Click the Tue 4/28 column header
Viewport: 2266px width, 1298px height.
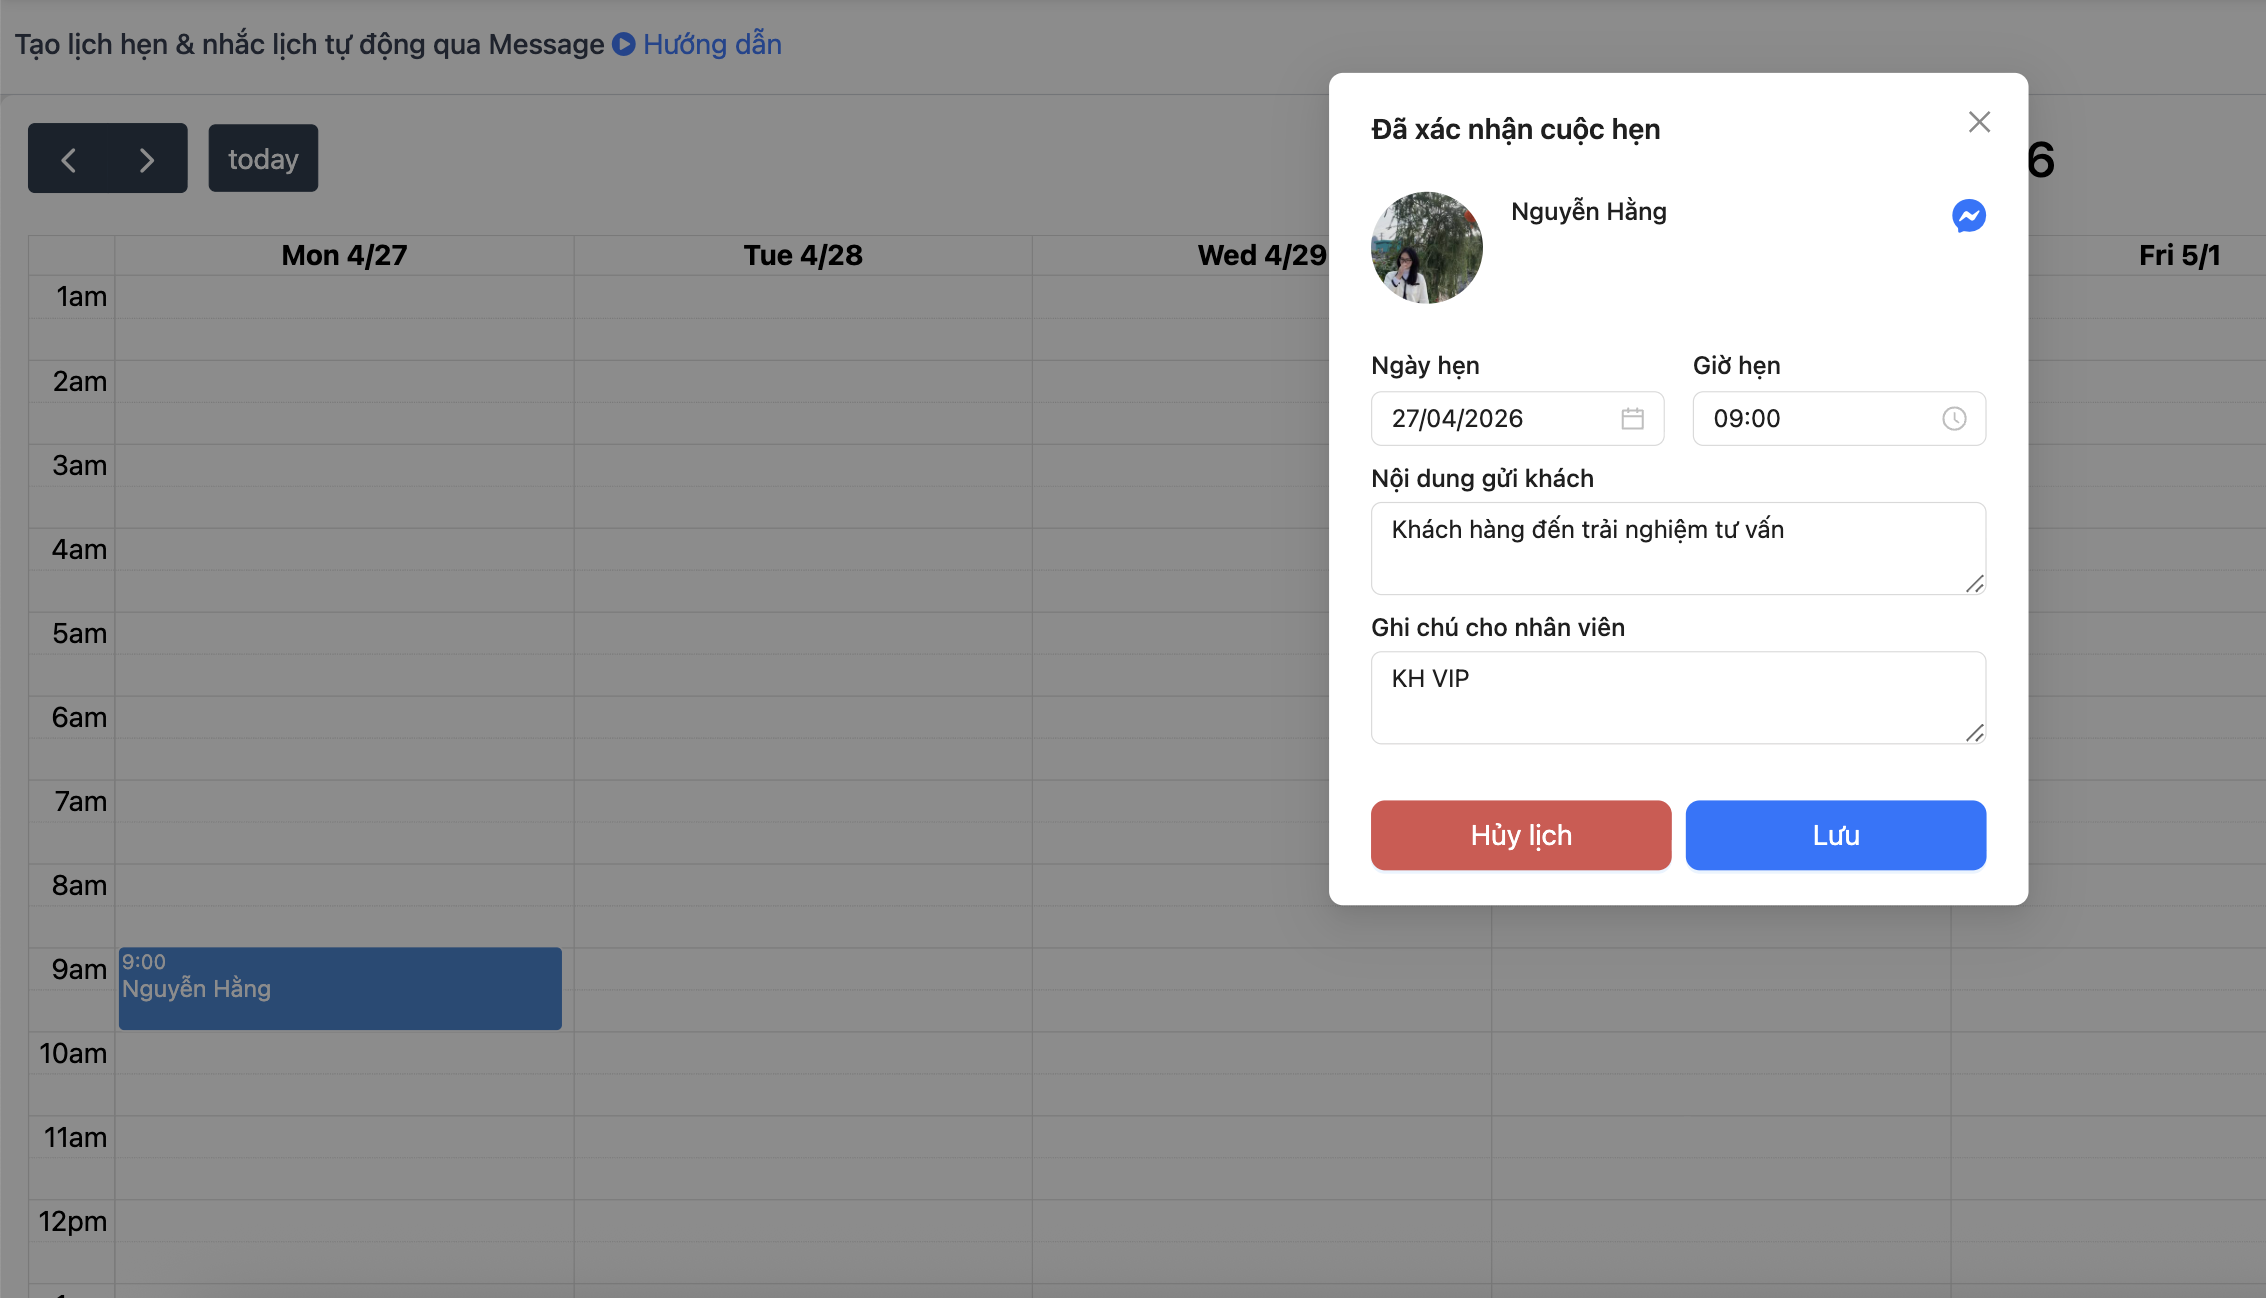coord(802,256)
